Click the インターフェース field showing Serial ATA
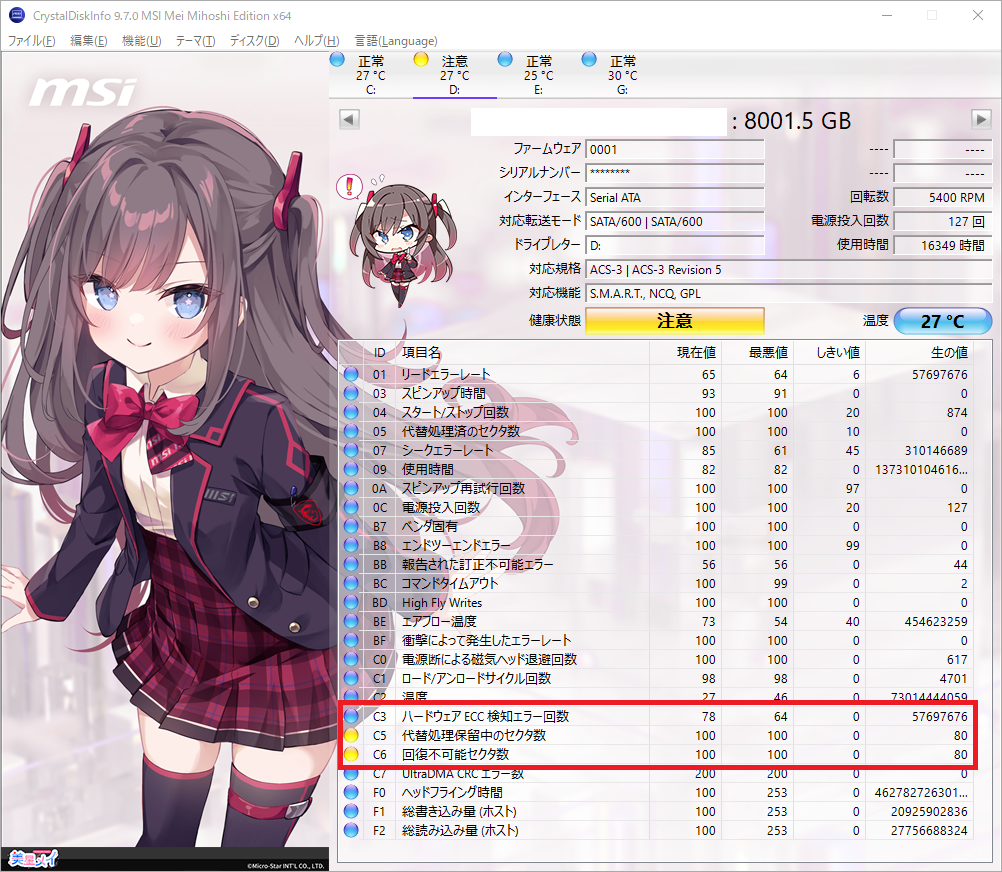The height and width of the screenshot is (872, 1002). coord(675,197)
